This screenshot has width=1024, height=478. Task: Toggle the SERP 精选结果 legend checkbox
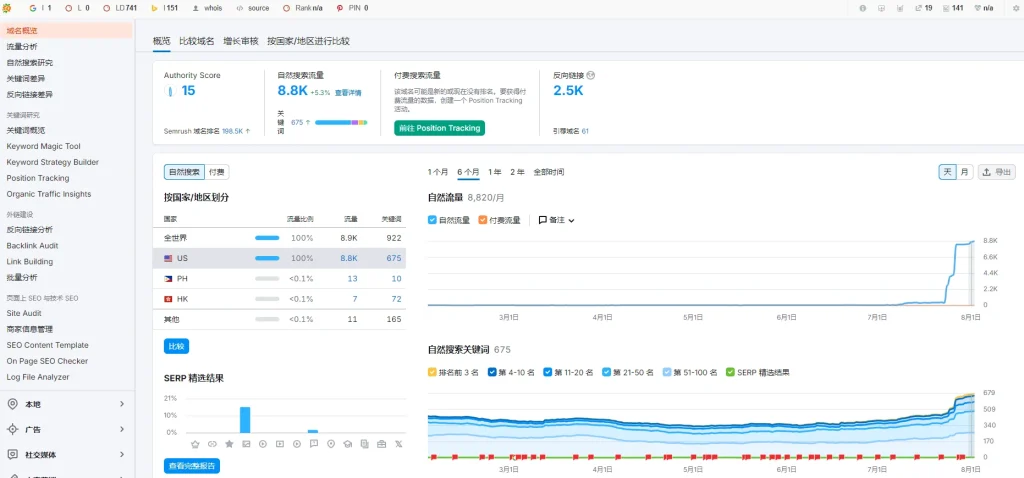tap(730, 372)
